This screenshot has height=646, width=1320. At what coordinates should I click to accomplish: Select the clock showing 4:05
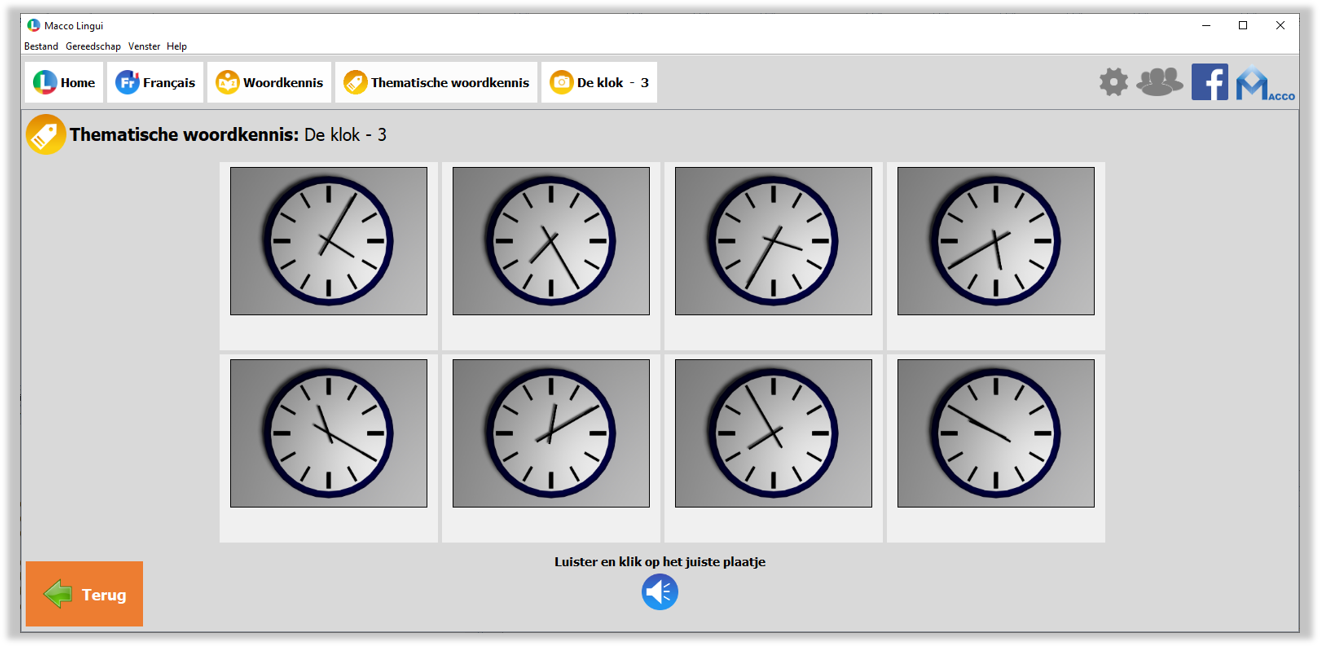coord(328,241)
